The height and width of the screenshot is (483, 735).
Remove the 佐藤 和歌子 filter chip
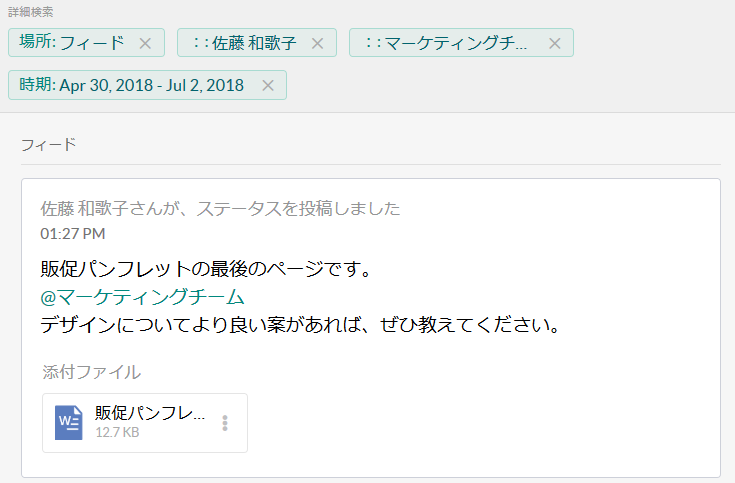[318, 43]
